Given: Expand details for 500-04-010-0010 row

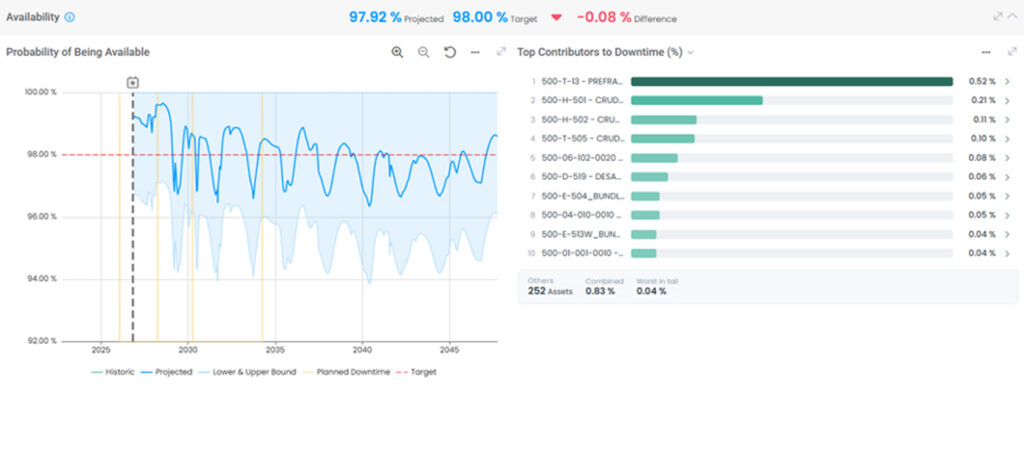Looking at the screenshot, I should 1008,215.
